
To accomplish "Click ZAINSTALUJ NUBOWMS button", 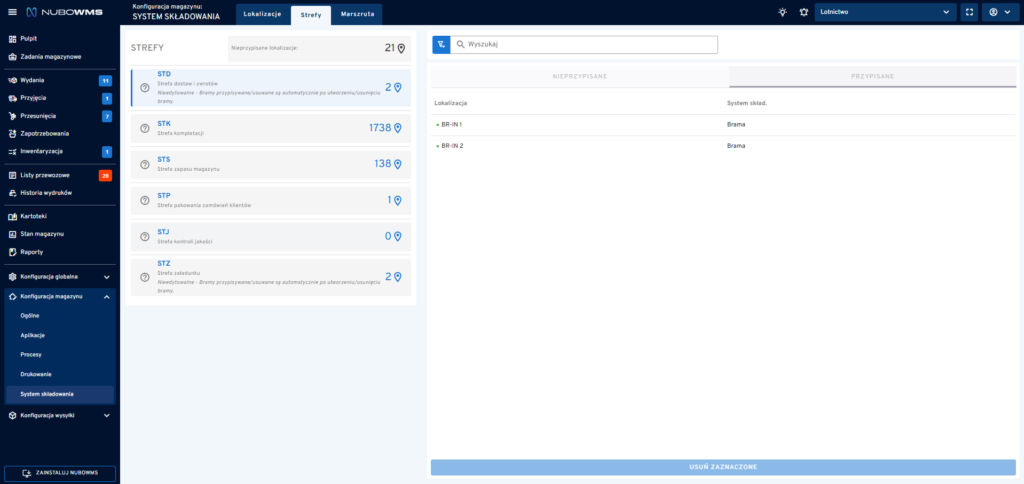I will [x=60, y=473].
